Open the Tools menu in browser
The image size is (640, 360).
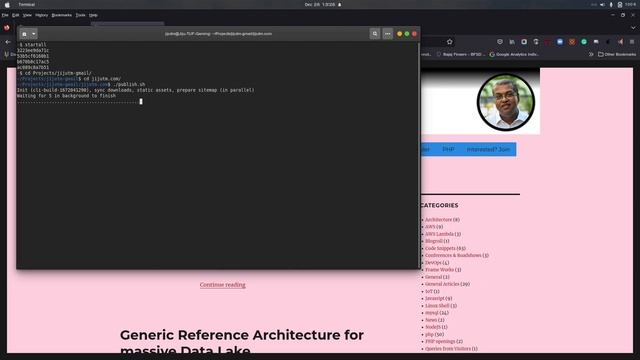80,15
